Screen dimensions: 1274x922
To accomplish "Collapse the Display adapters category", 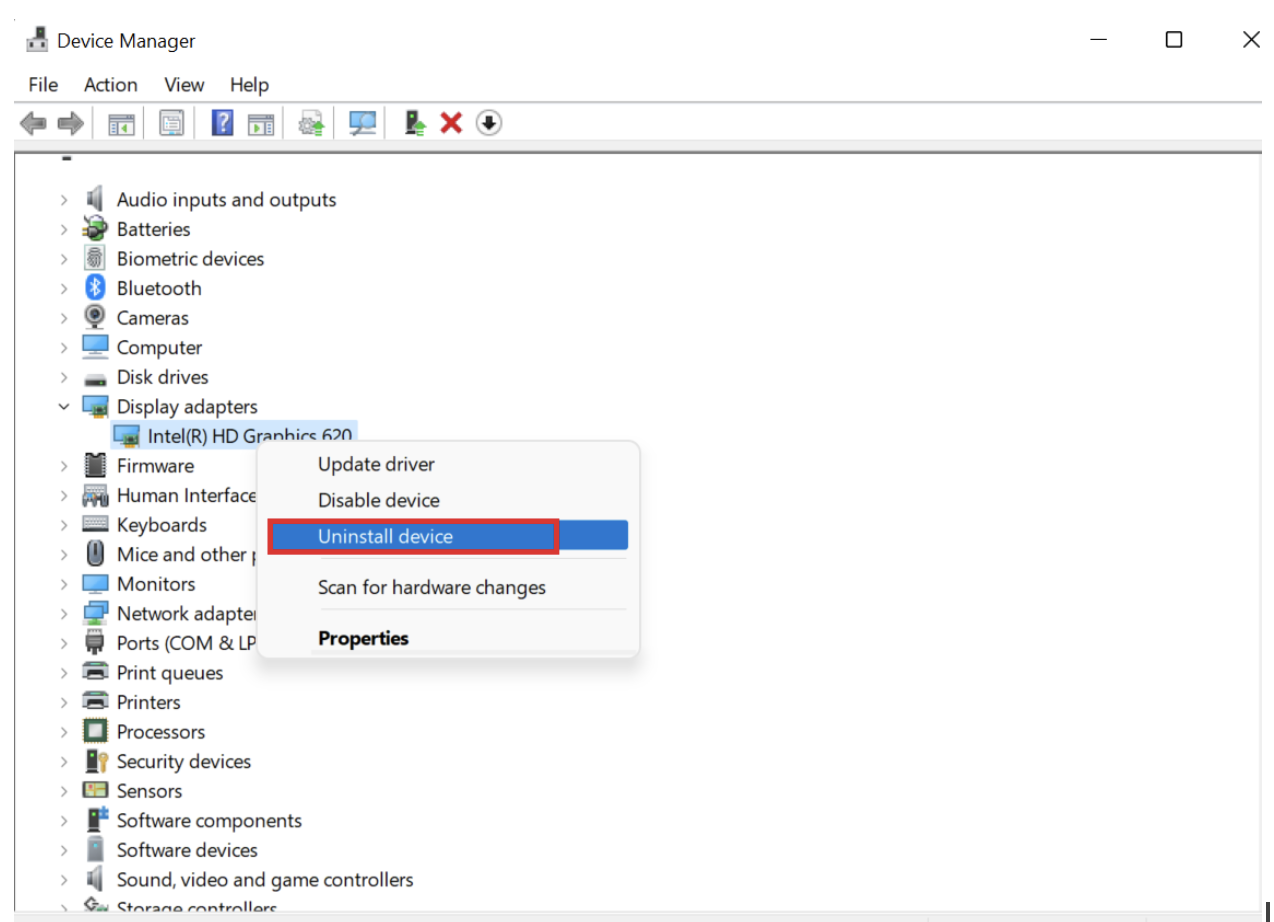I will tap(63, 406).
